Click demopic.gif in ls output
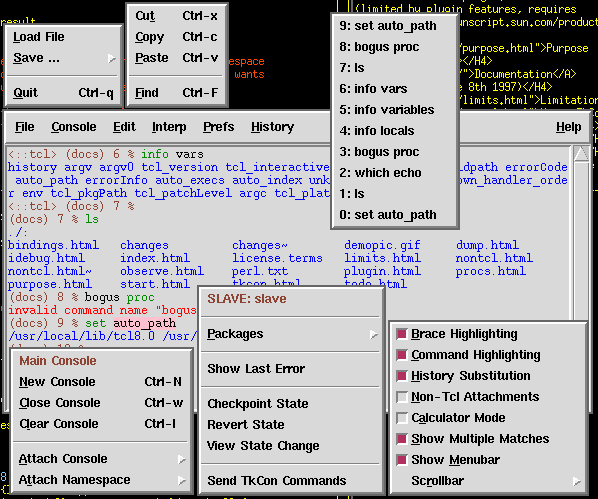The image size is (598, 499). tap(382, 245)
